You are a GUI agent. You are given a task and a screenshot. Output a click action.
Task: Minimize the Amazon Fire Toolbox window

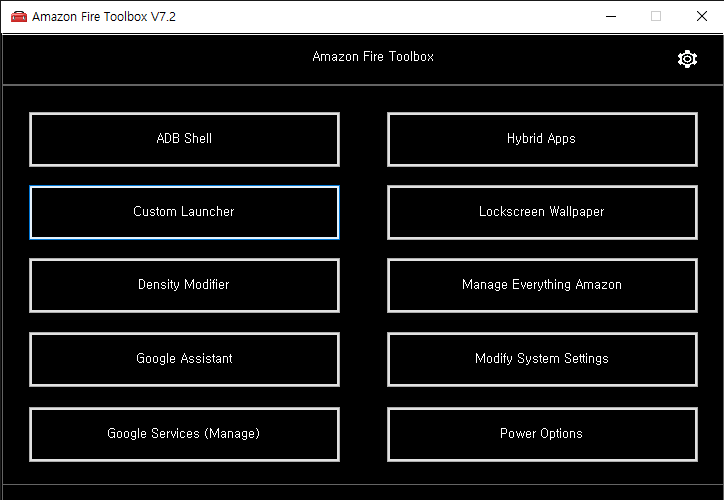pyautogui.click(x=611, y=17)
